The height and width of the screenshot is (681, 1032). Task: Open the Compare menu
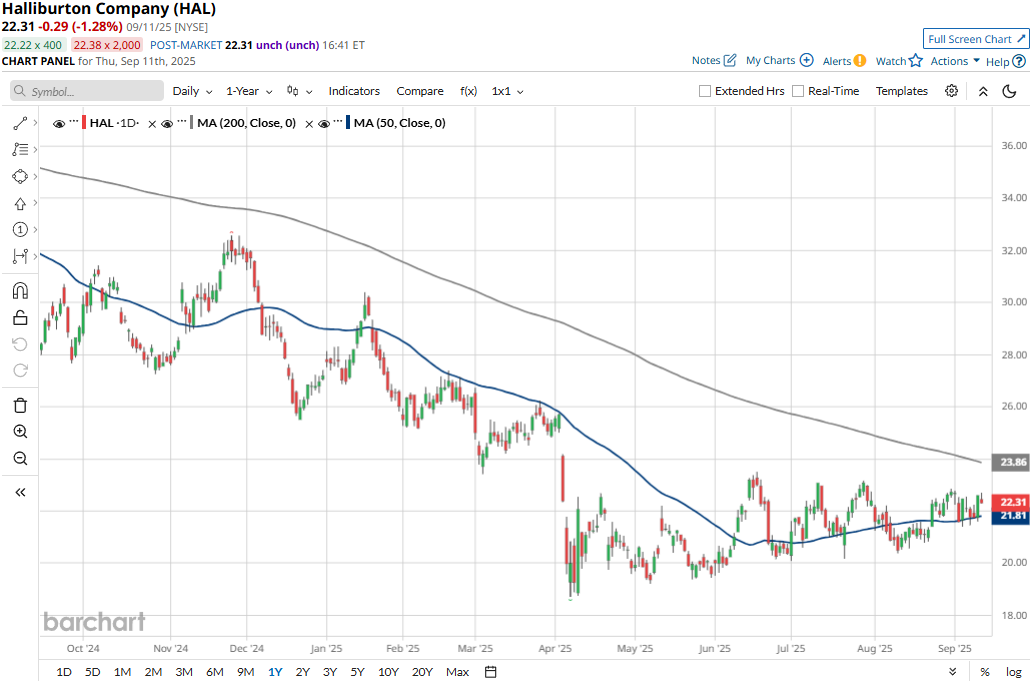coord(420,91)
